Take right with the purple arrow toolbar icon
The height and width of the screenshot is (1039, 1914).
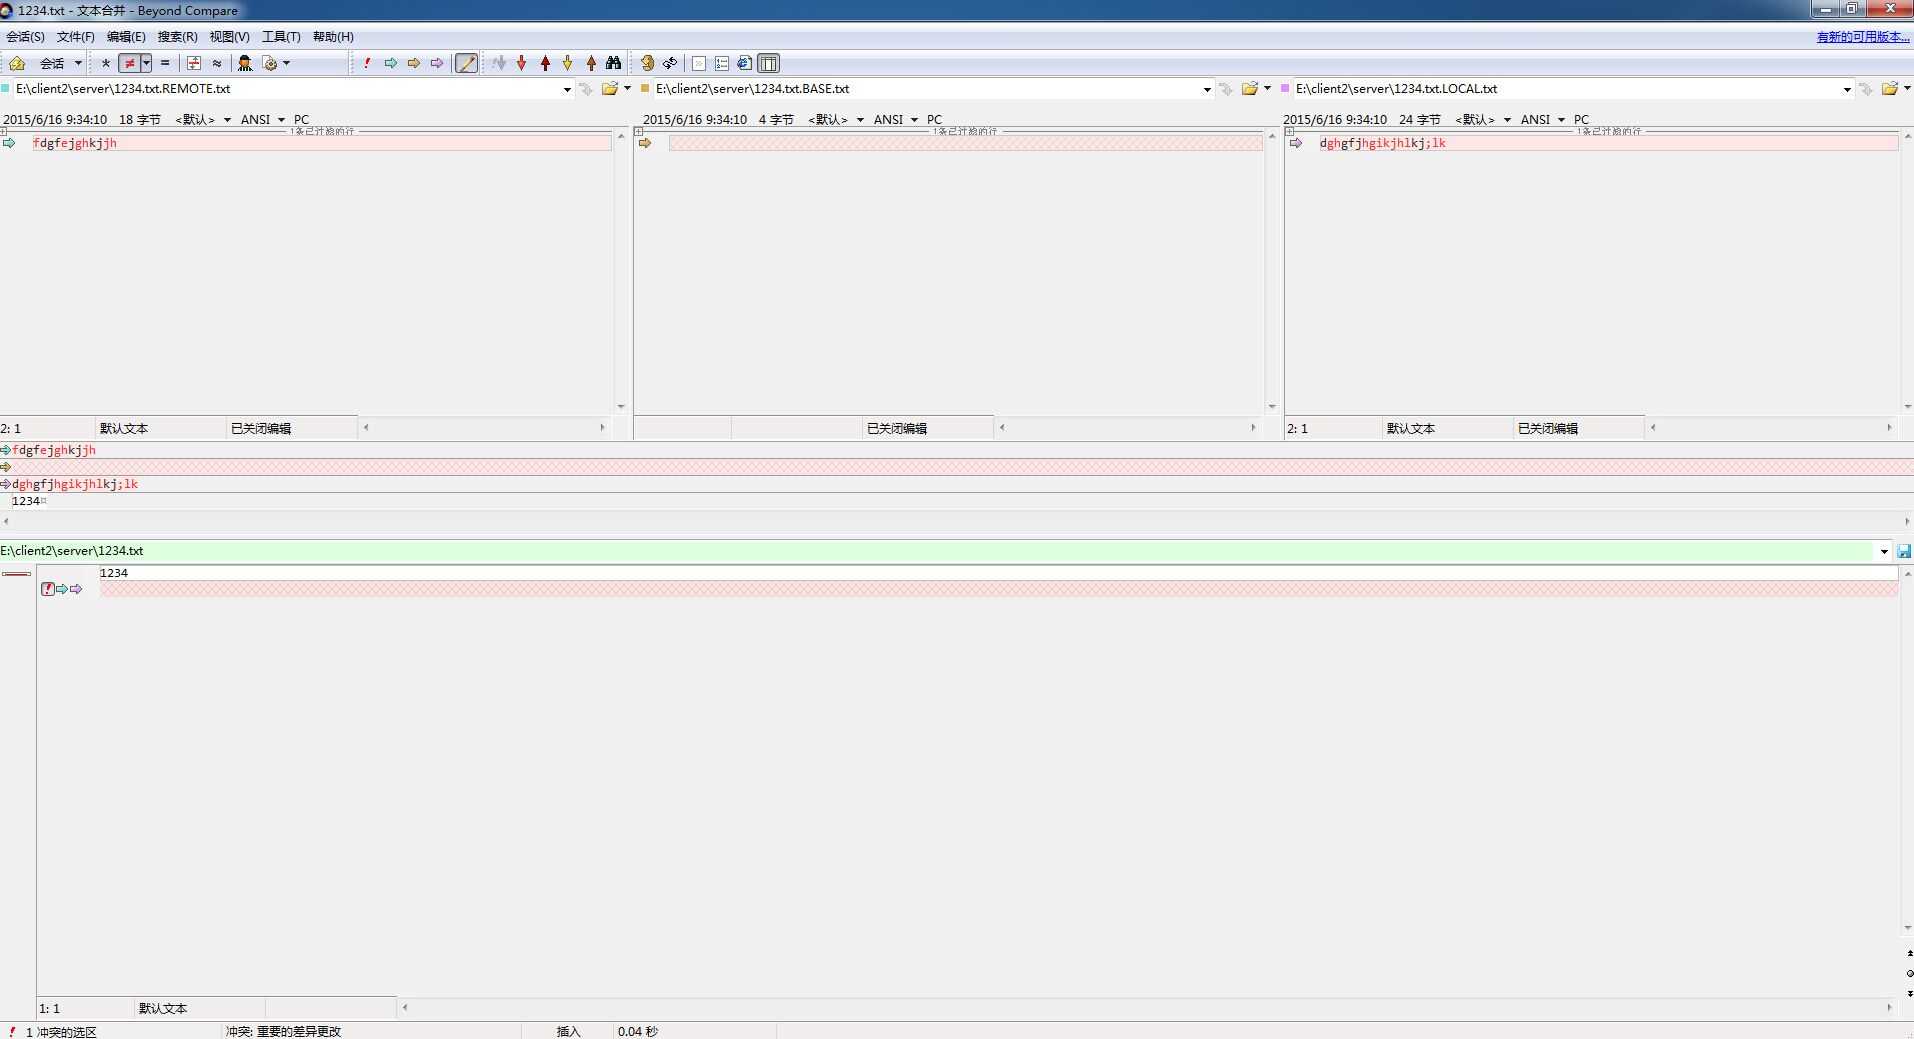pos(437,63)
